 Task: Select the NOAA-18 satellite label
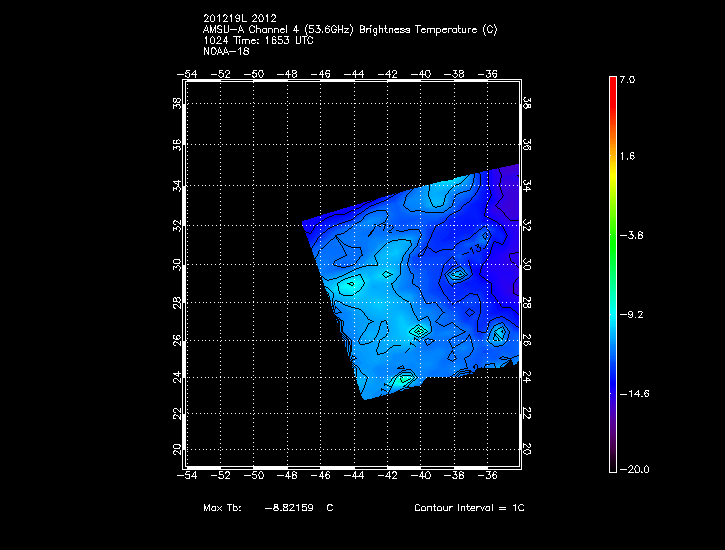224,52
